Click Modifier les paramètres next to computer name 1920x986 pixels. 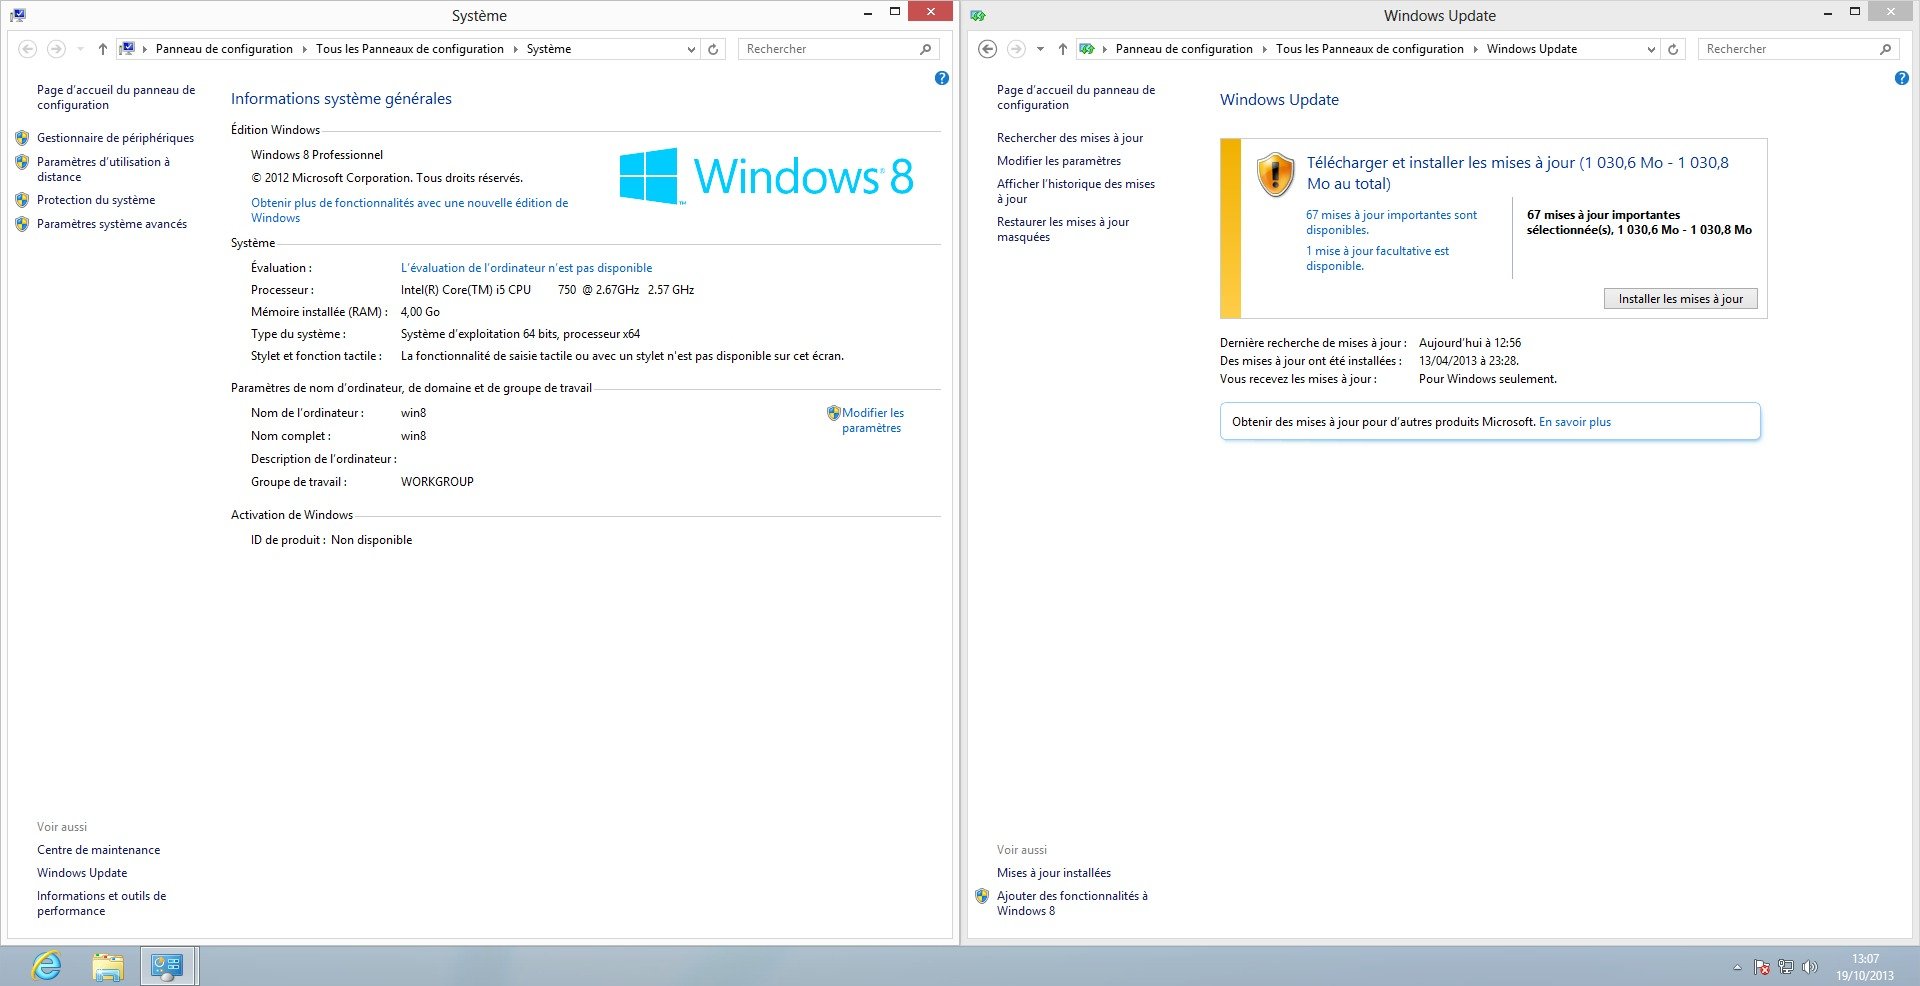point(872,420)
